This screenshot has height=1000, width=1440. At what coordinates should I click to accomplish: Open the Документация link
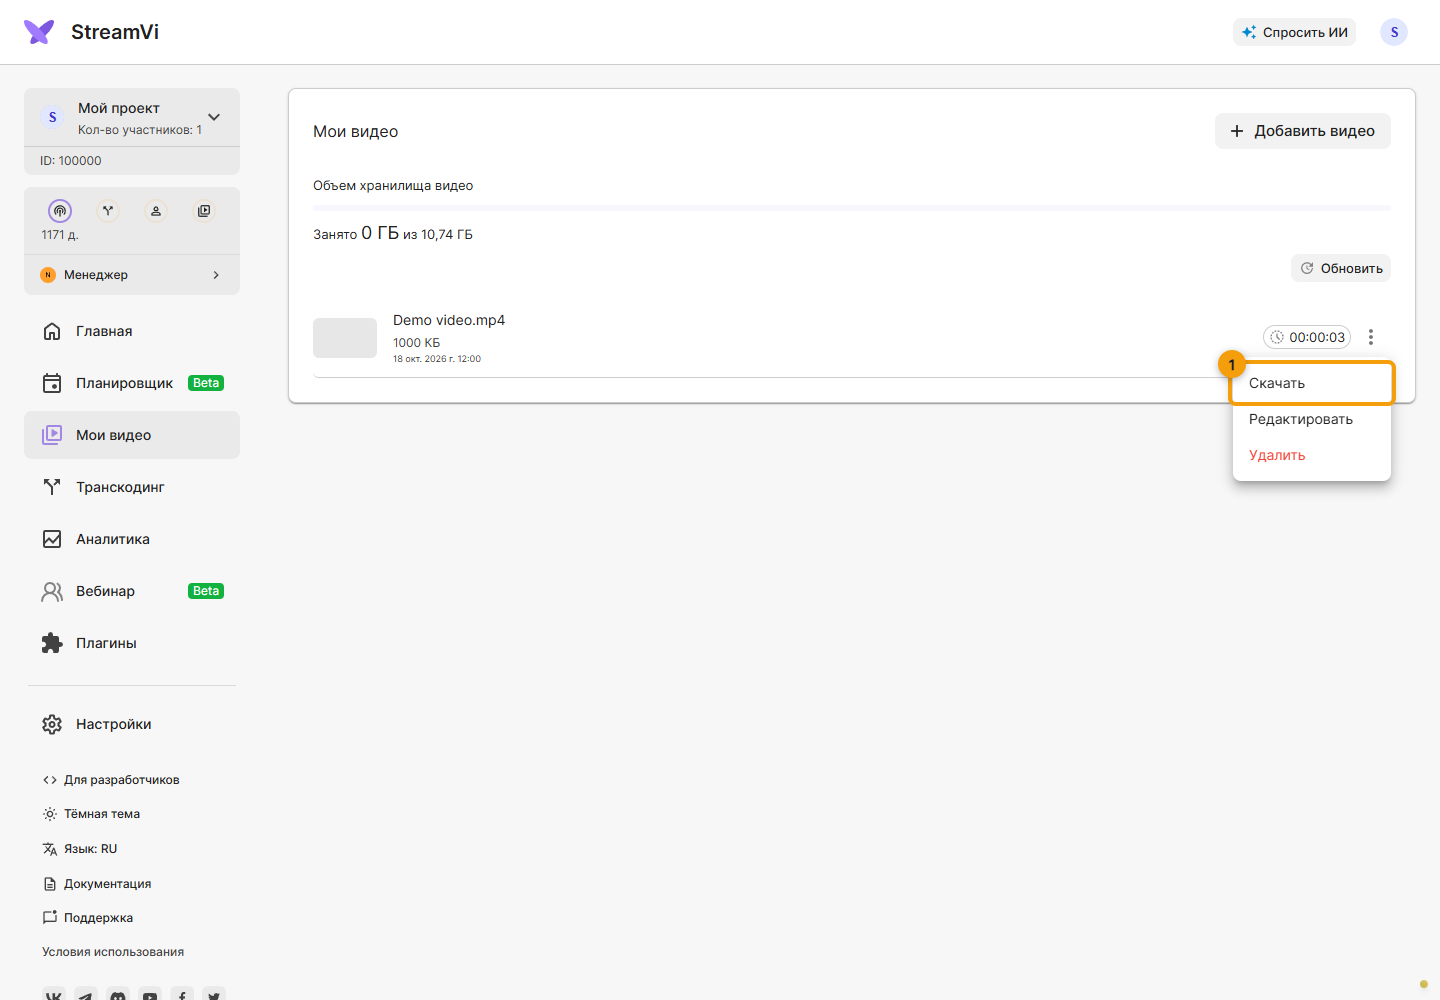coord(97,884)
